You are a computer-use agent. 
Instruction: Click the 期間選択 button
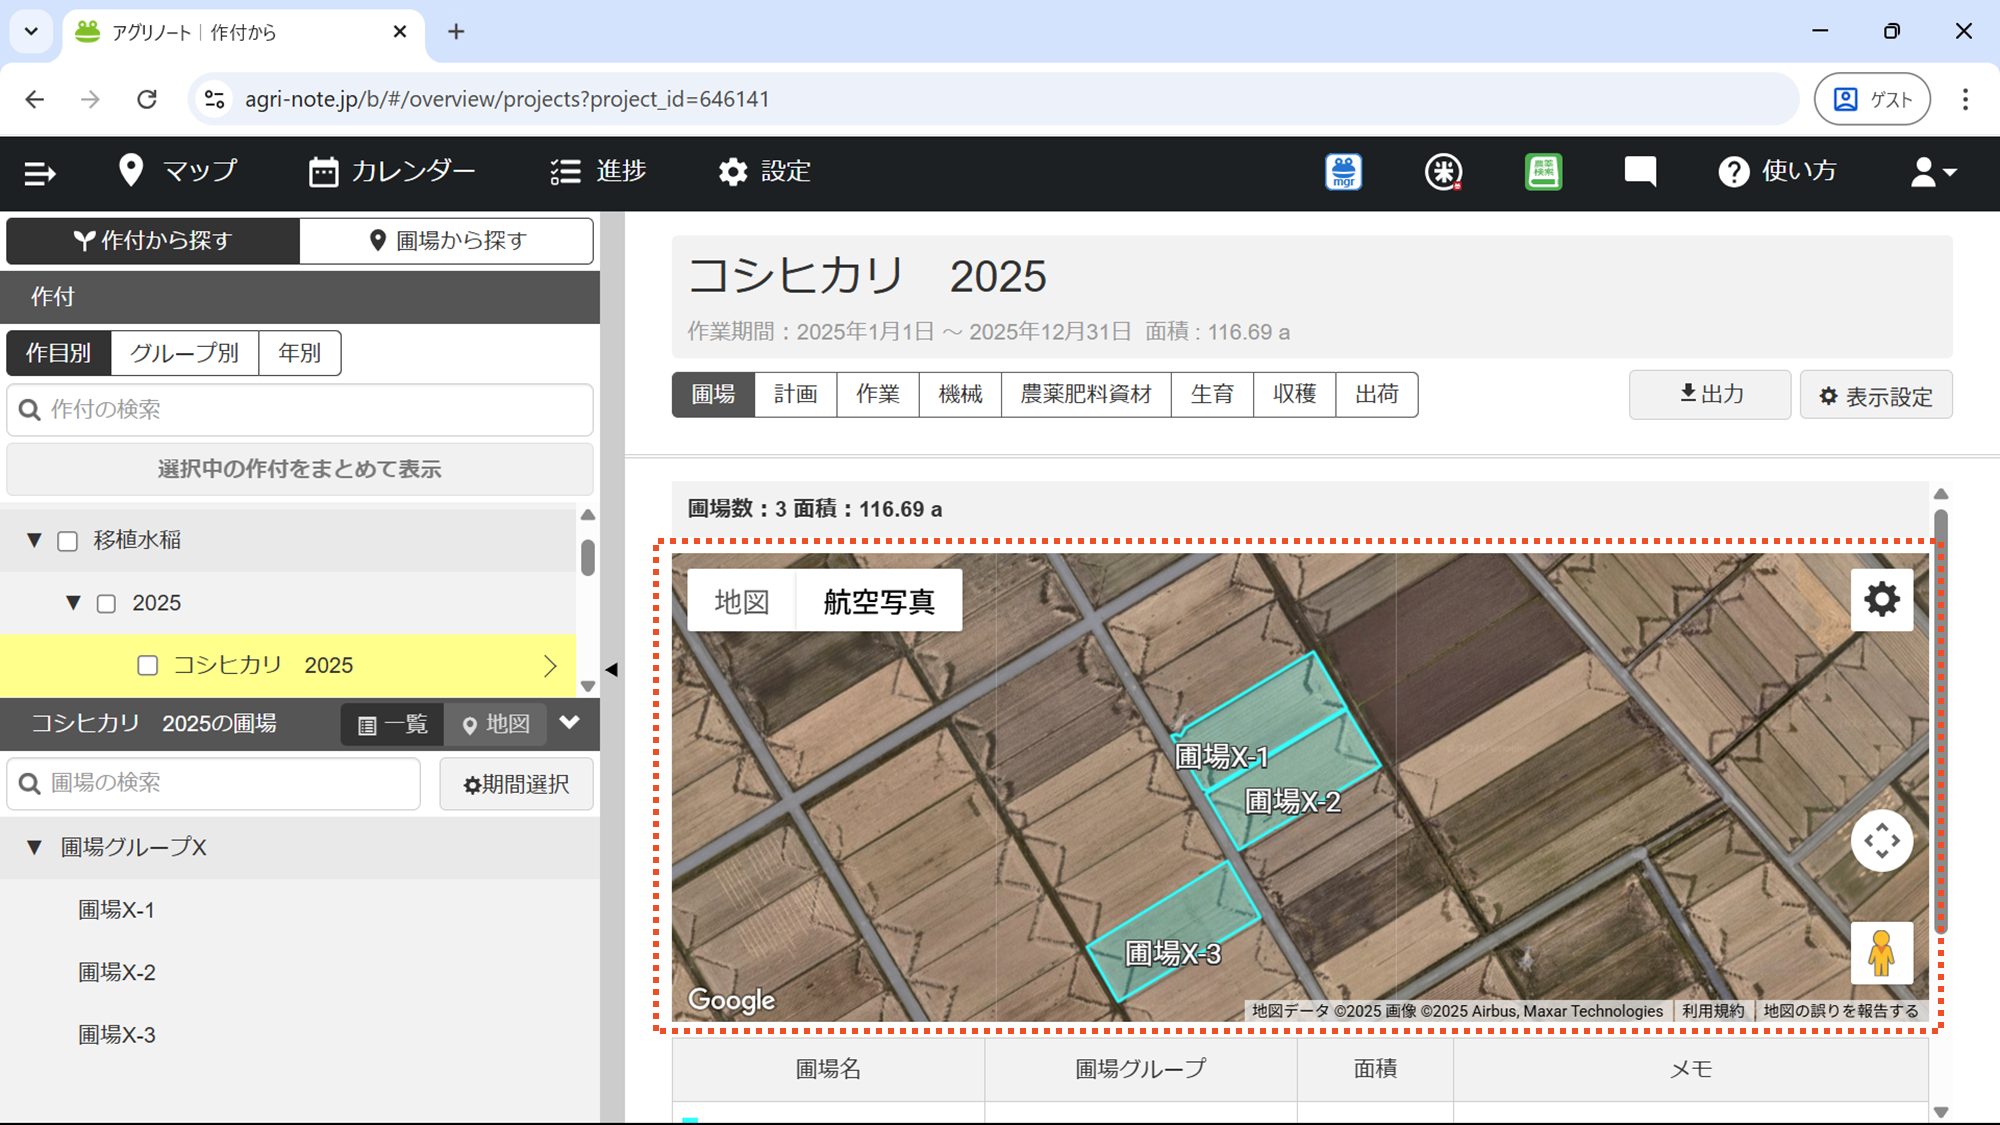(516, 784)
